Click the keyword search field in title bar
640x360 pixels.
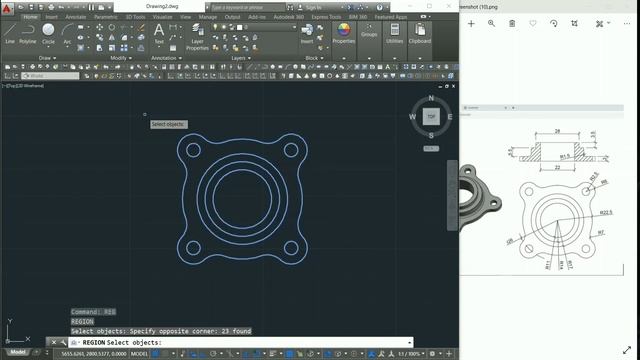click(248, 7)
